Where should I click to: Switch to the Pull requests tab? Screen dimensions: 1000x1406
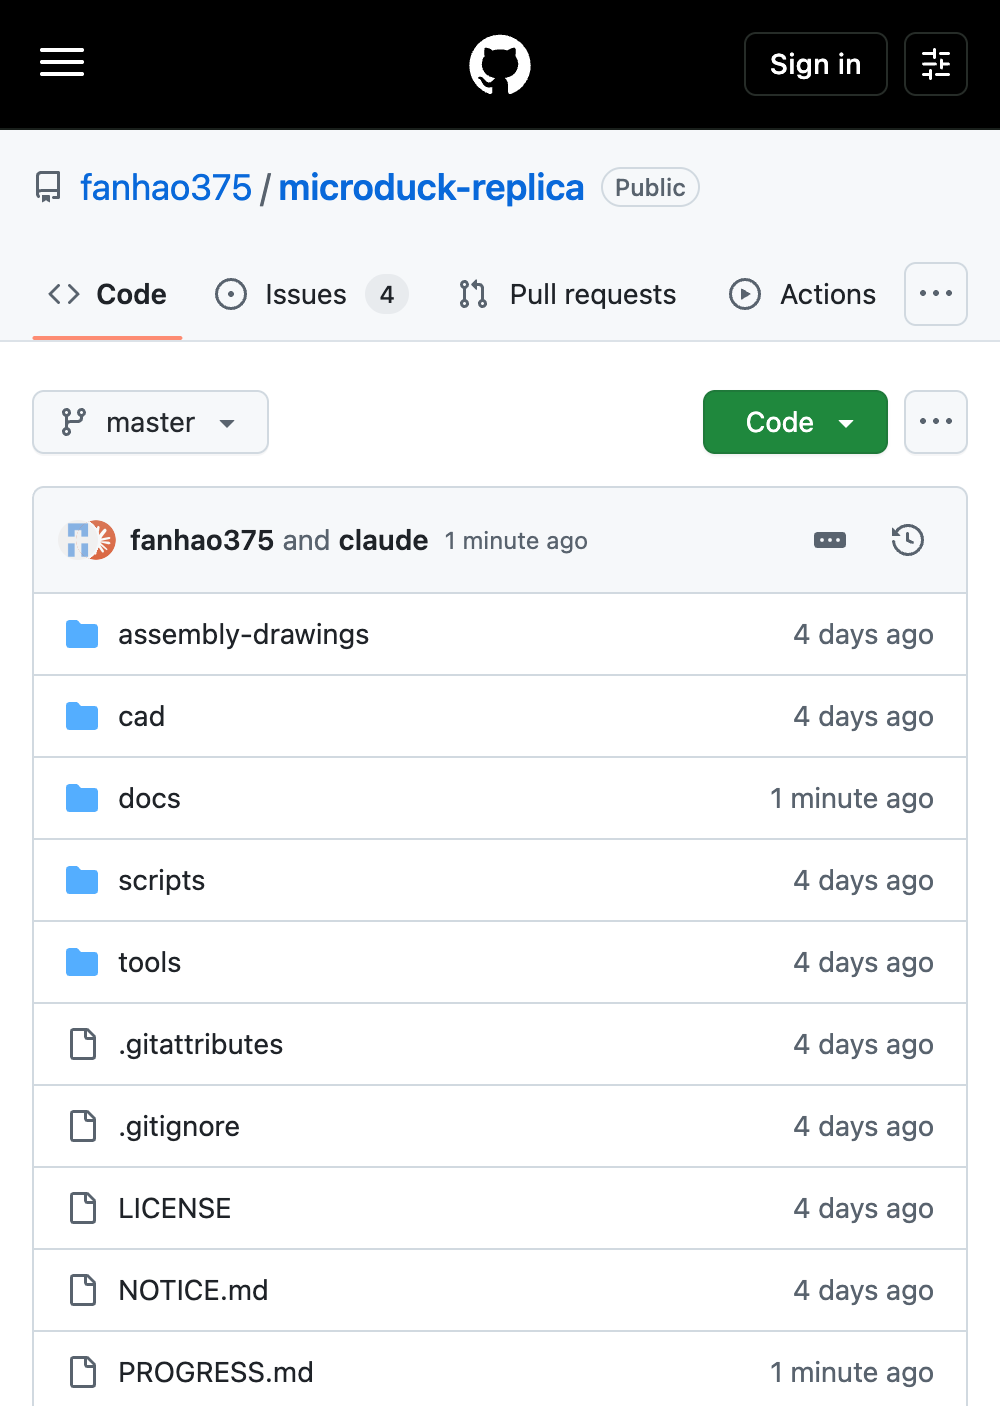(567, 294)
